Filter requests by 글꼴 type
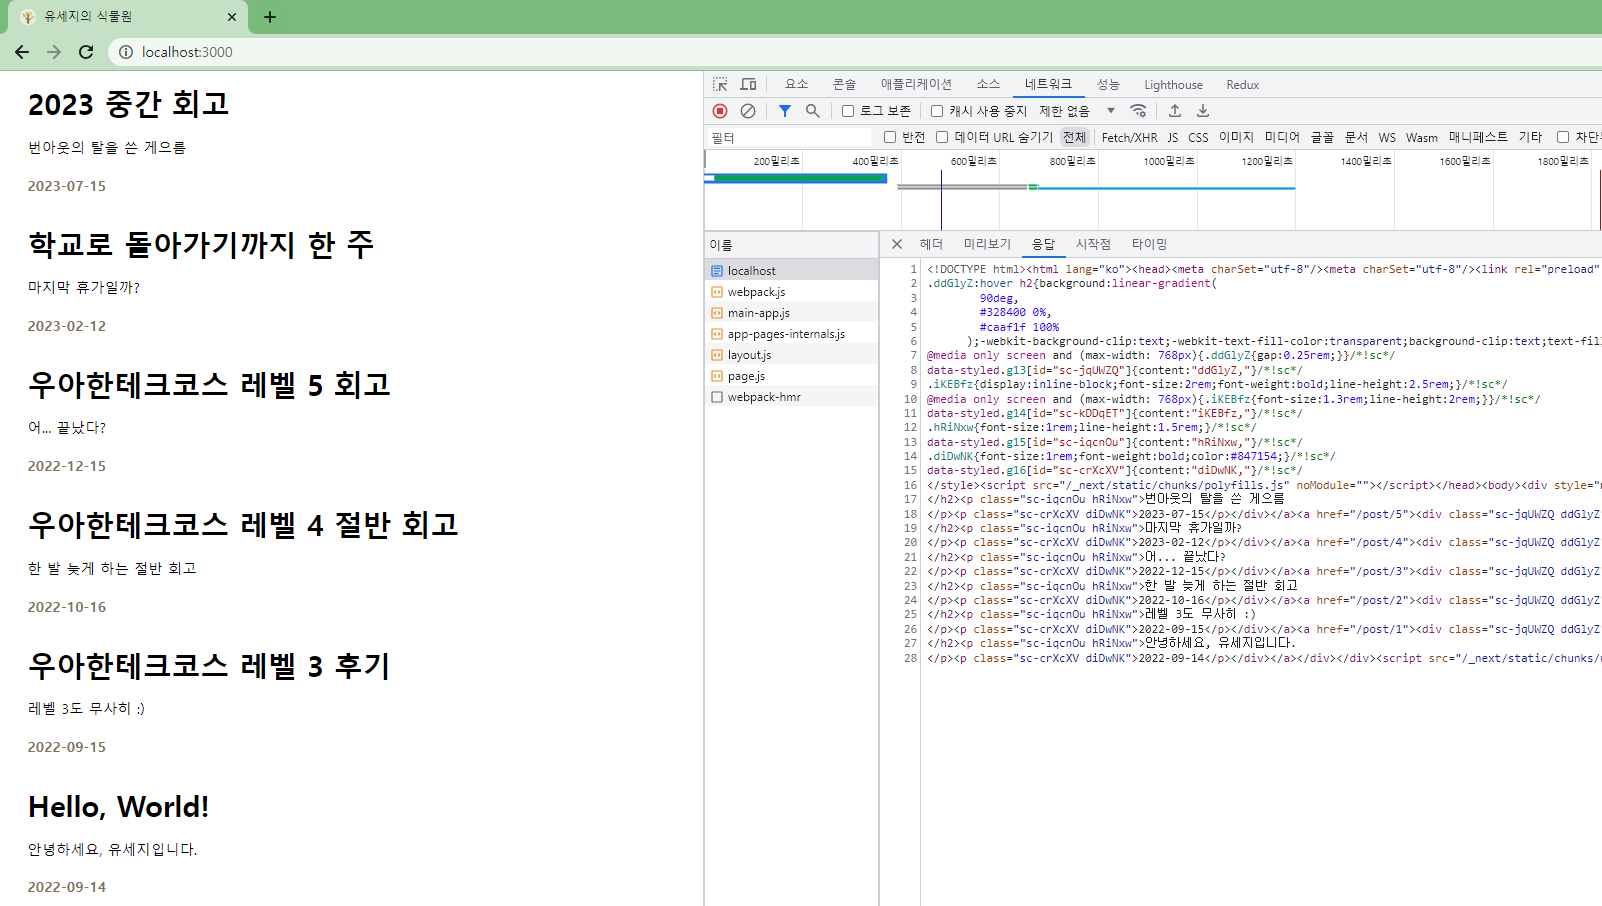The image size is (1602, 906). (x=1322, y=137)
